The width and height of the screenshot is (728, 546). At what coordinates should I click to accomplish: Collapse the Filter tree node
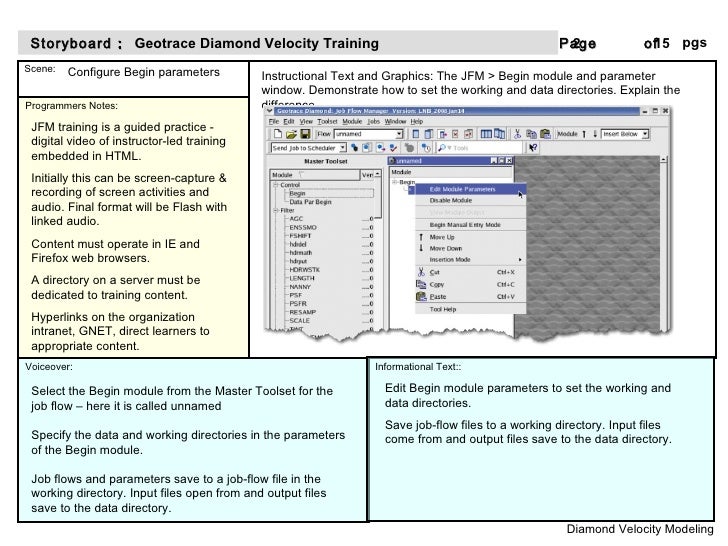click(x=275, y=210)
